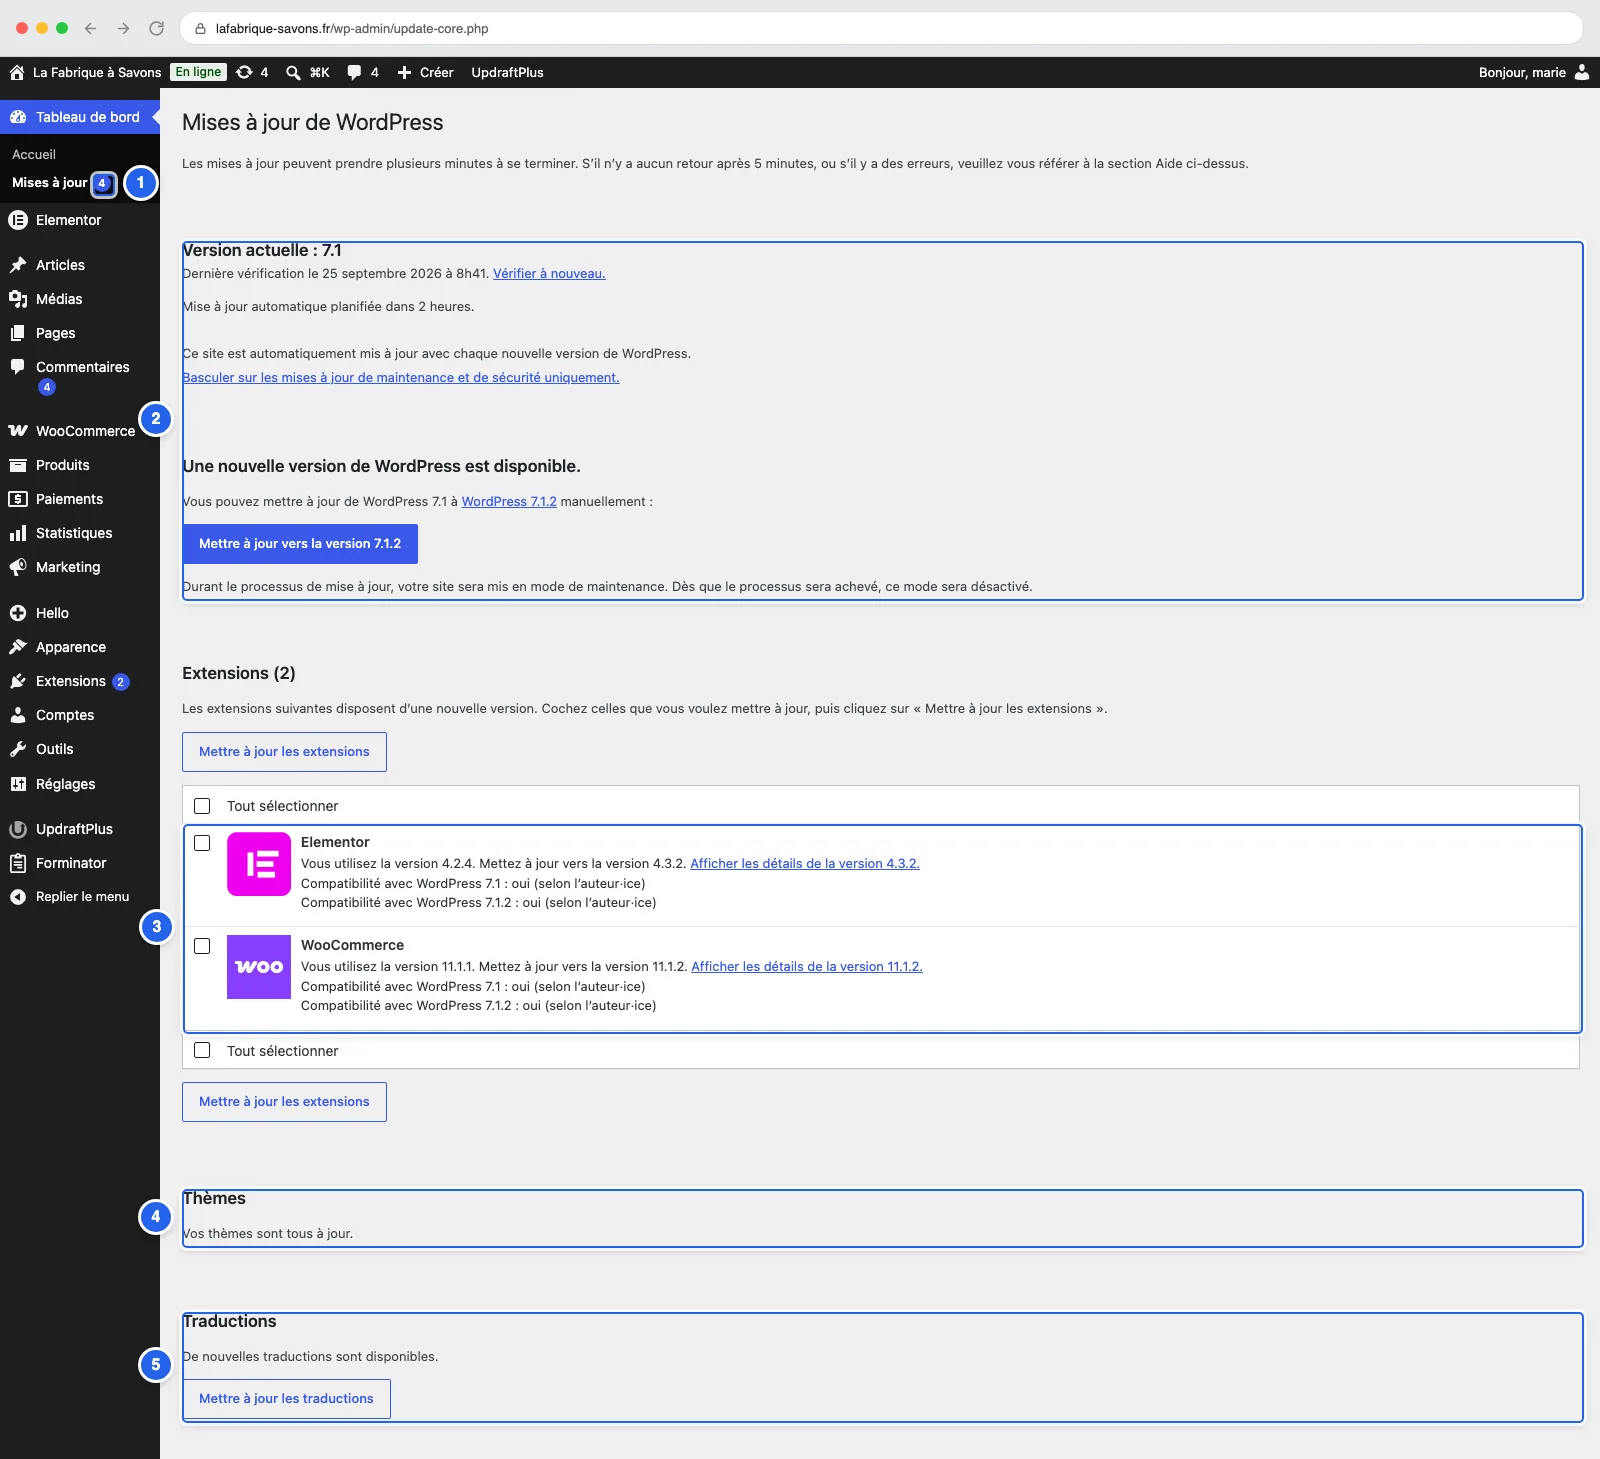The width and height of the screenshot is (1600, 1459).
Task: Click the Elementor icon in the sidebar
Action: 18,220
